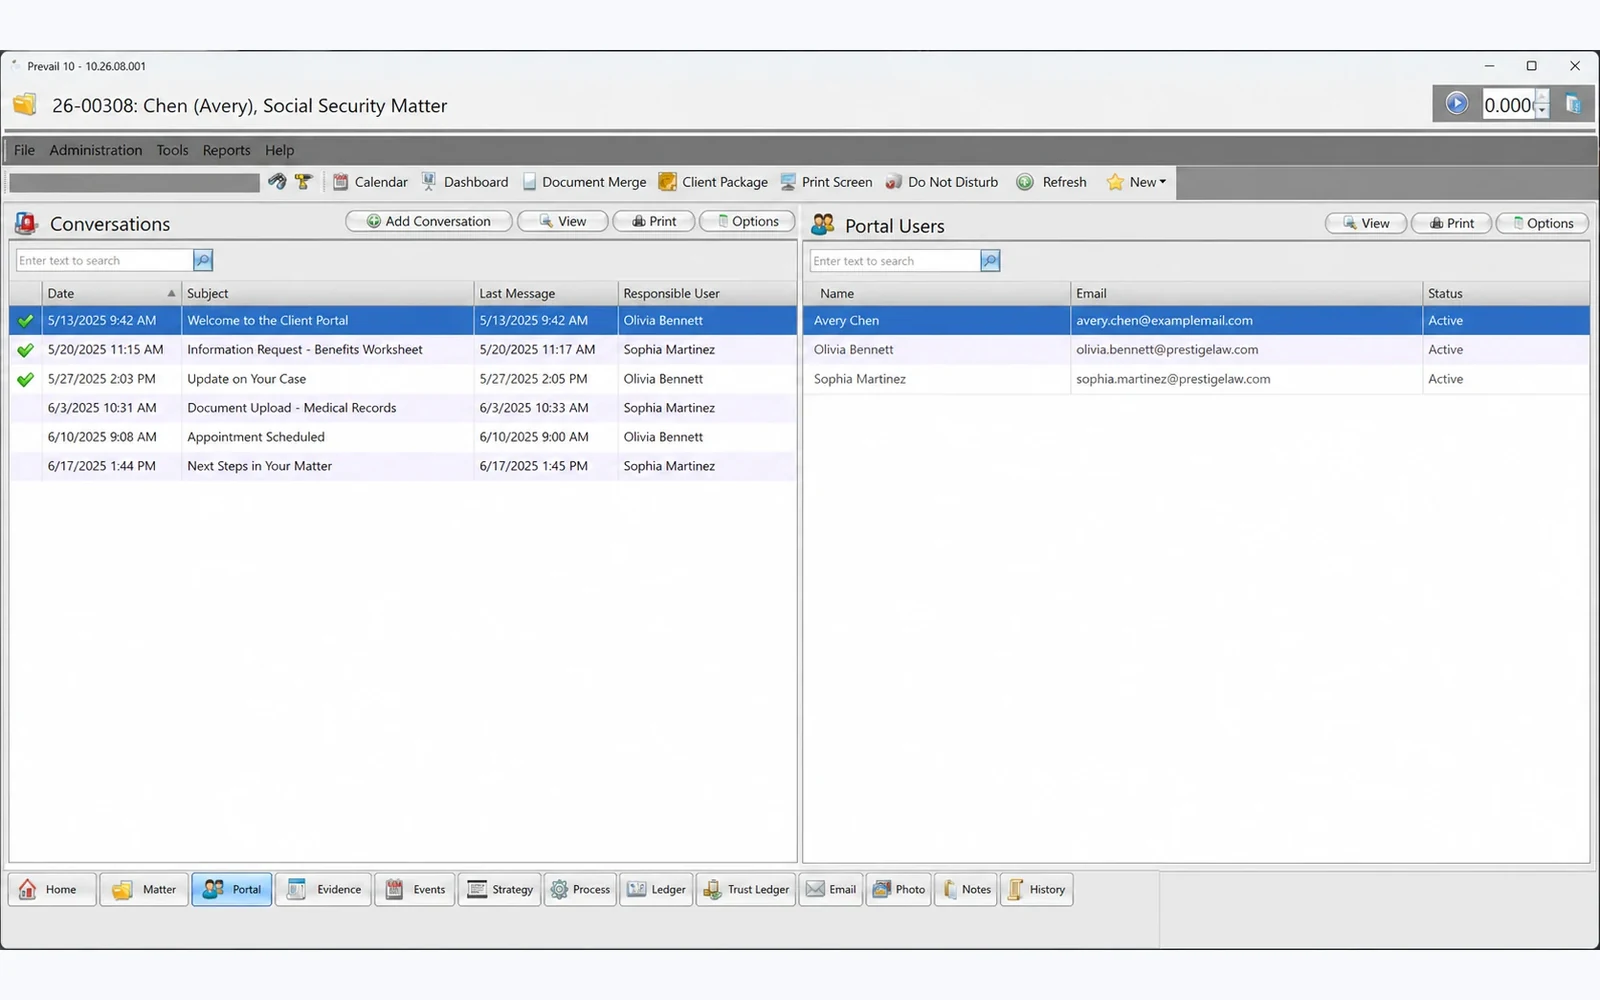This screenshot has height=1000, width=1600.
Task: Launch Document Merge from the toolbar
Action: tap(584, 182)
